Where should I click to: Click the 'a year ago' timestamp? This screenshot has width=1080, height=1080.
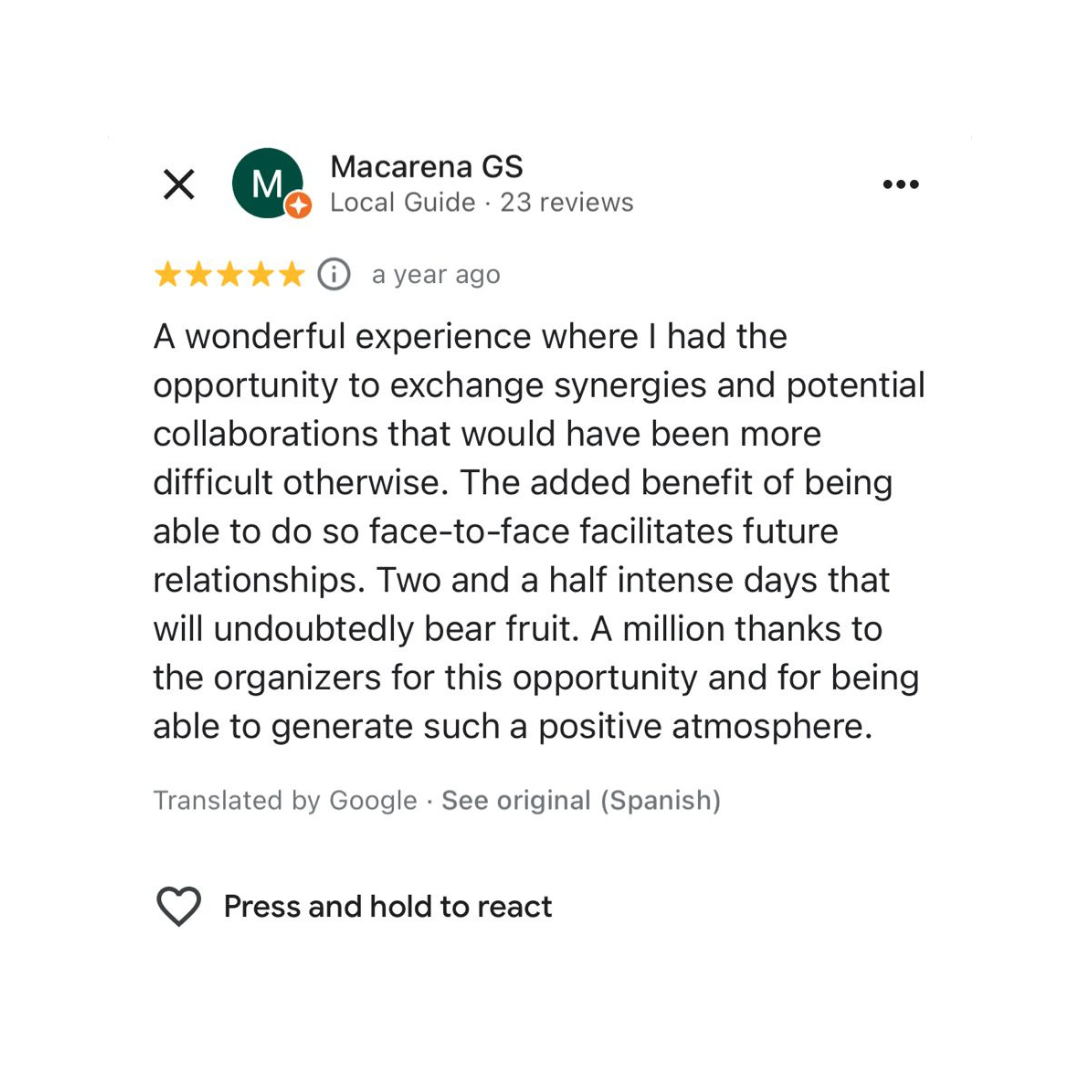pos(435,275)
